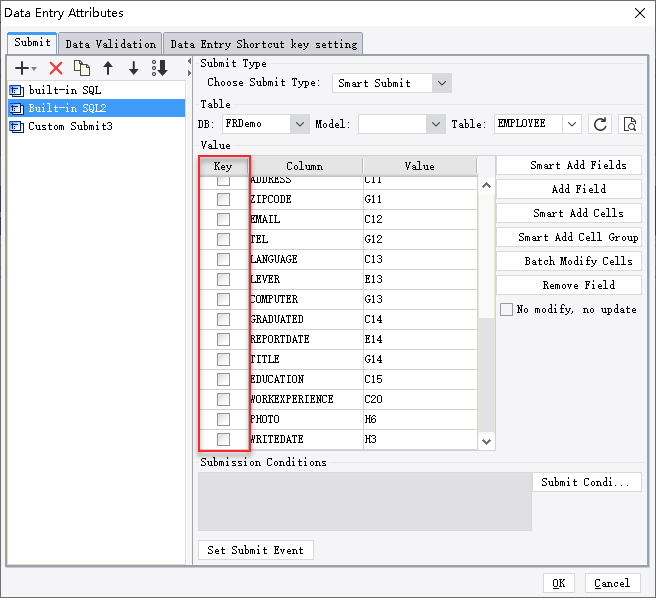Open add submit dropdown arrow
656x598 pixels.
[x=34, y=68]
